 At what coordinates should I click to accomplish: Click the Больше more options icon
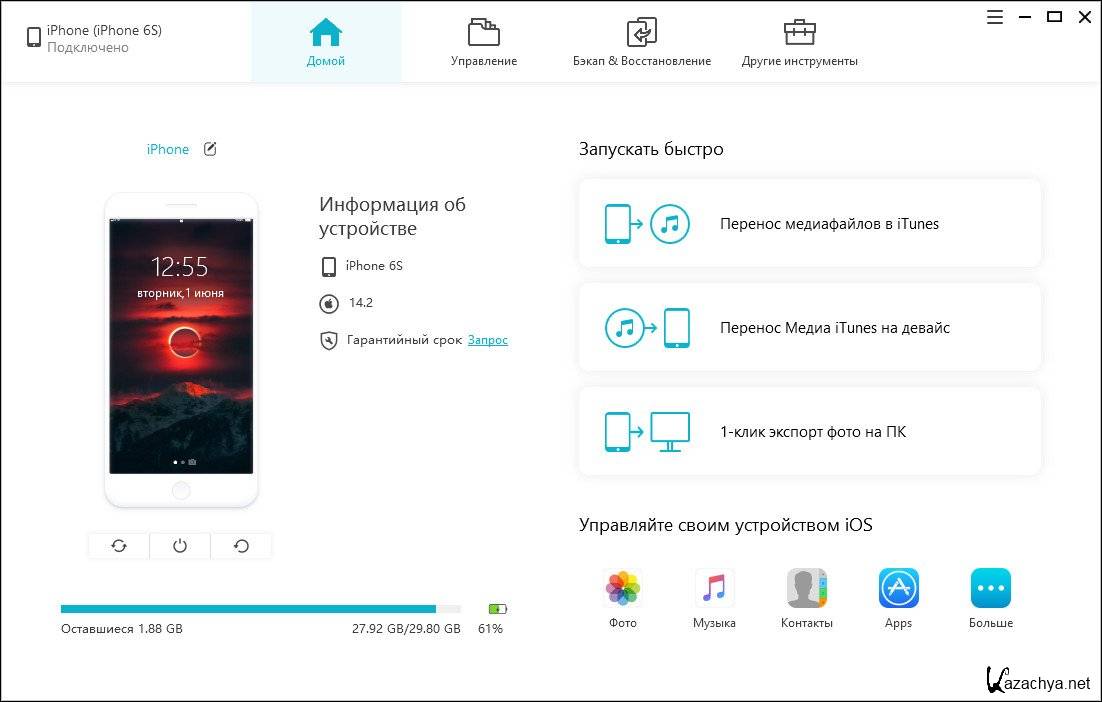click(x=990, y=589)
